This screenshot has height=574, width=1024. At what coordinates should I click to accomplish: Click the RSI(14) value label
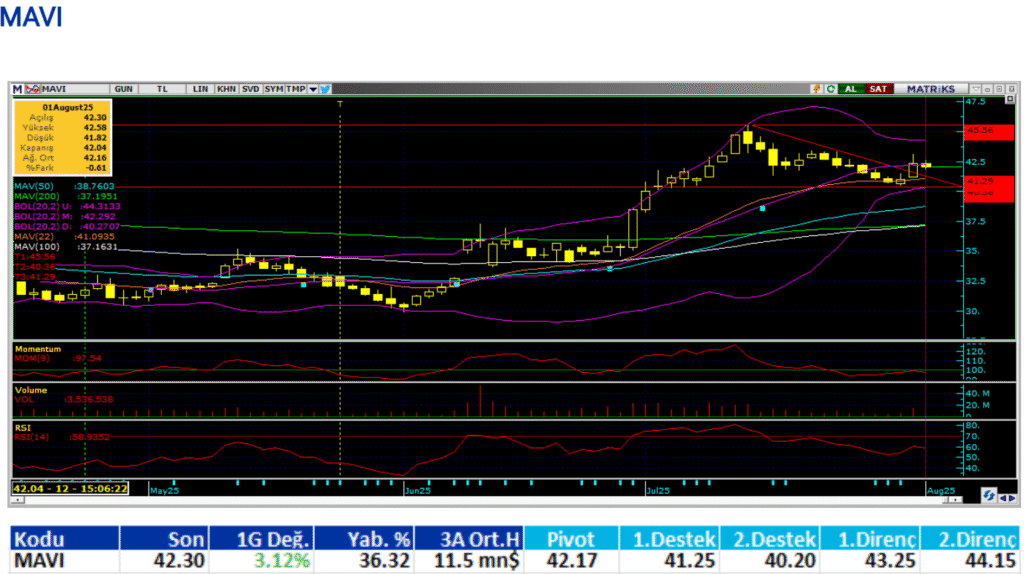62,437
